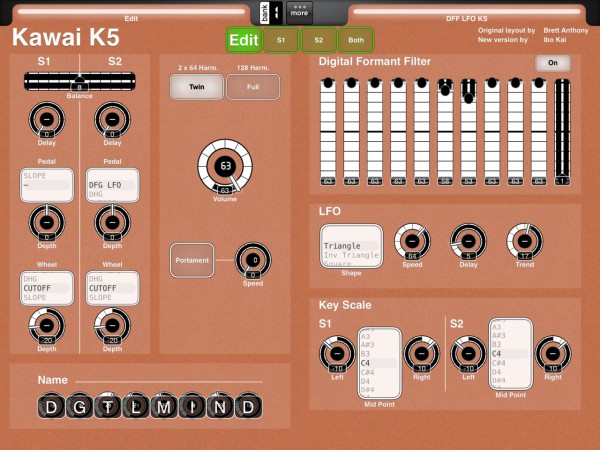Open the S2 Pedal DFG LFO list

point(112,185)
